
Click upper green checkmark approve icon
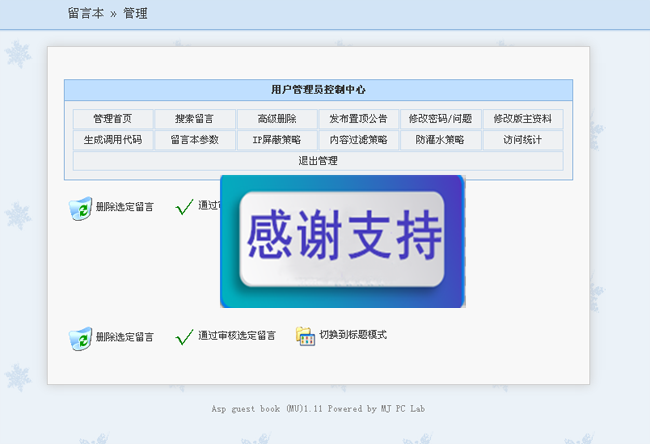(x=184, y=206)
